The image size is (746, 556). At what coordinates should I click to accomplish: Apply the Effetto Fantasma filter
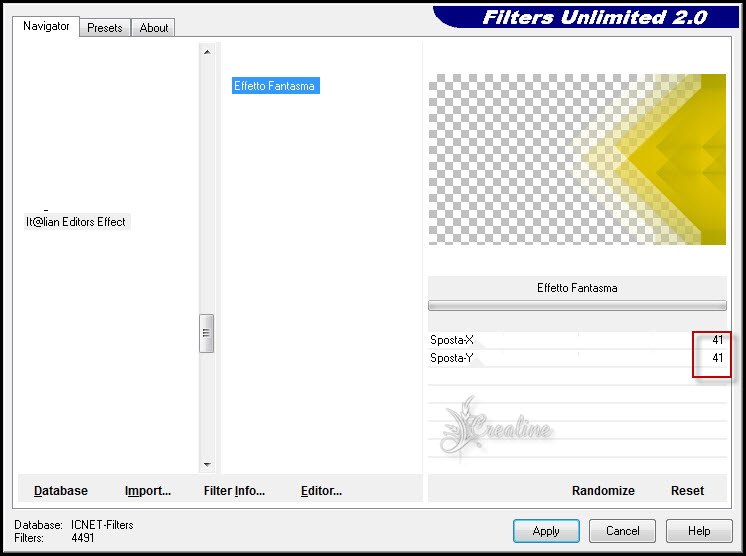[x=546, y=531]
